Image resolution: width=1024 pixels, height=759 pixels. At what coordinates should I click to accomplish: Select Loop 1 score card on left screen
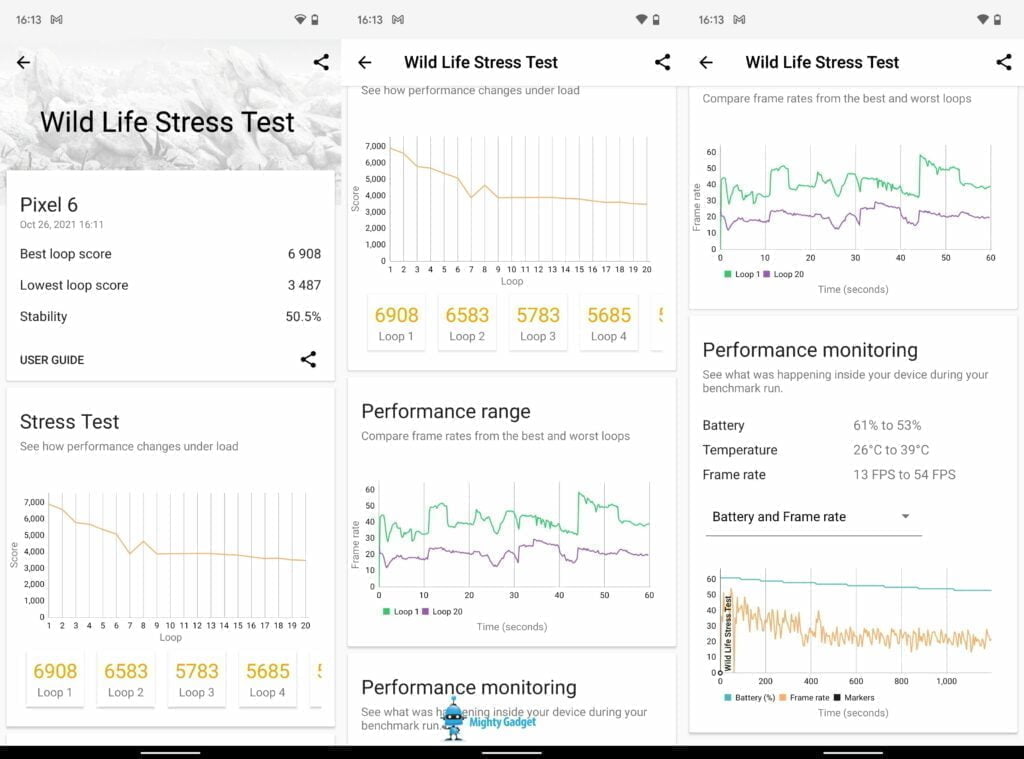point(55,679)
